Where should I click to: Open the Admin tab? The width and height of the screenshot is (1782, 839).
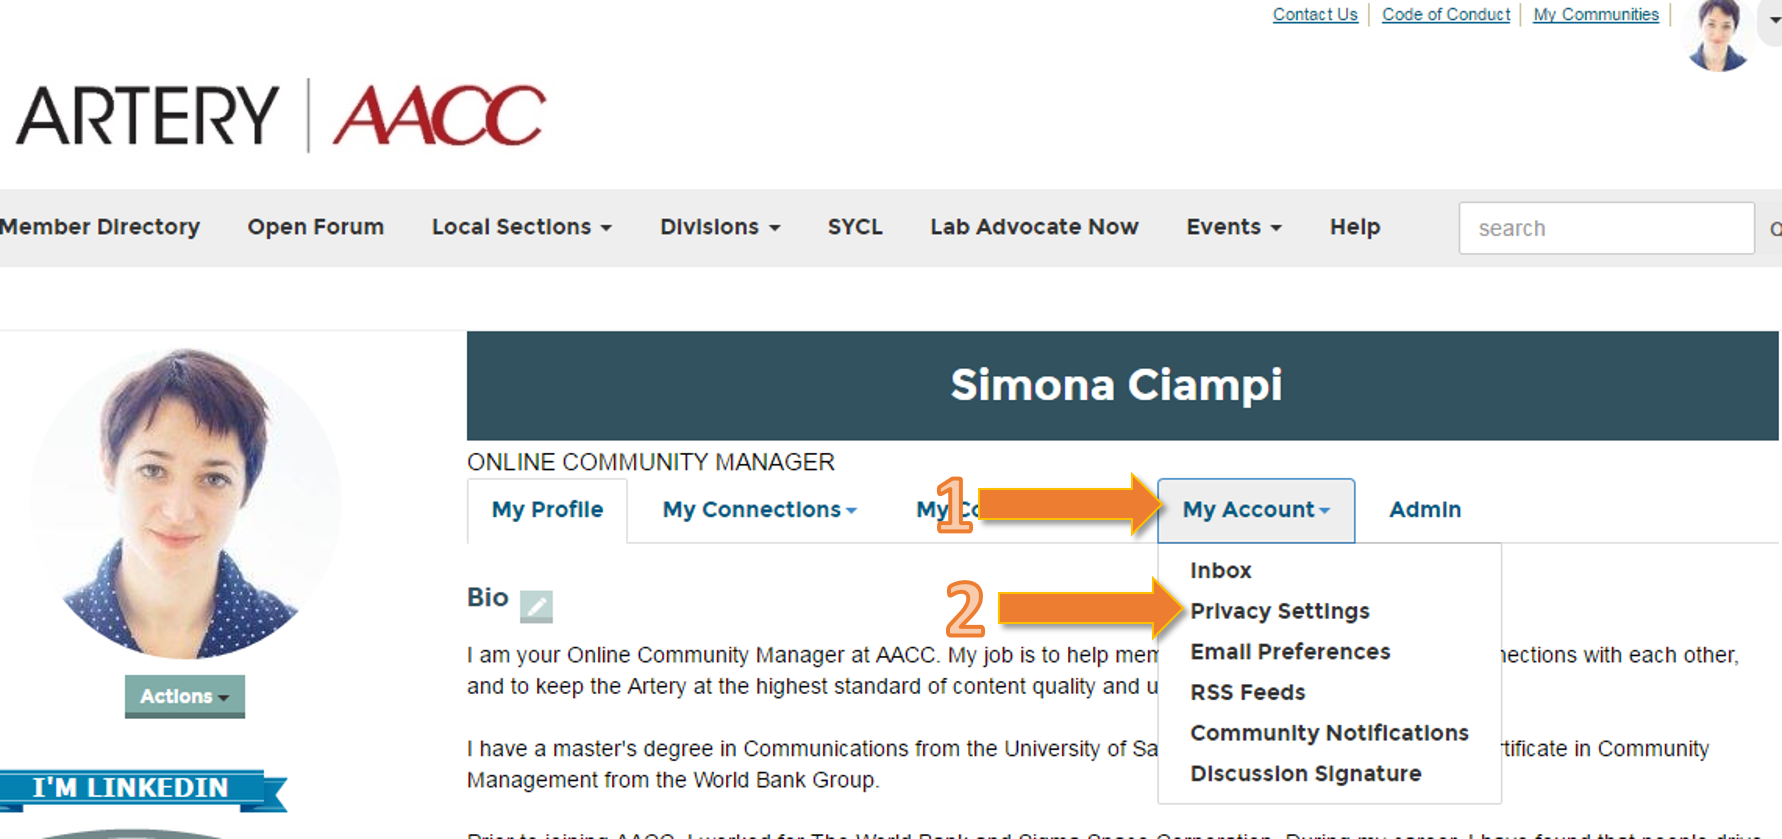(x=1424, y=510)
